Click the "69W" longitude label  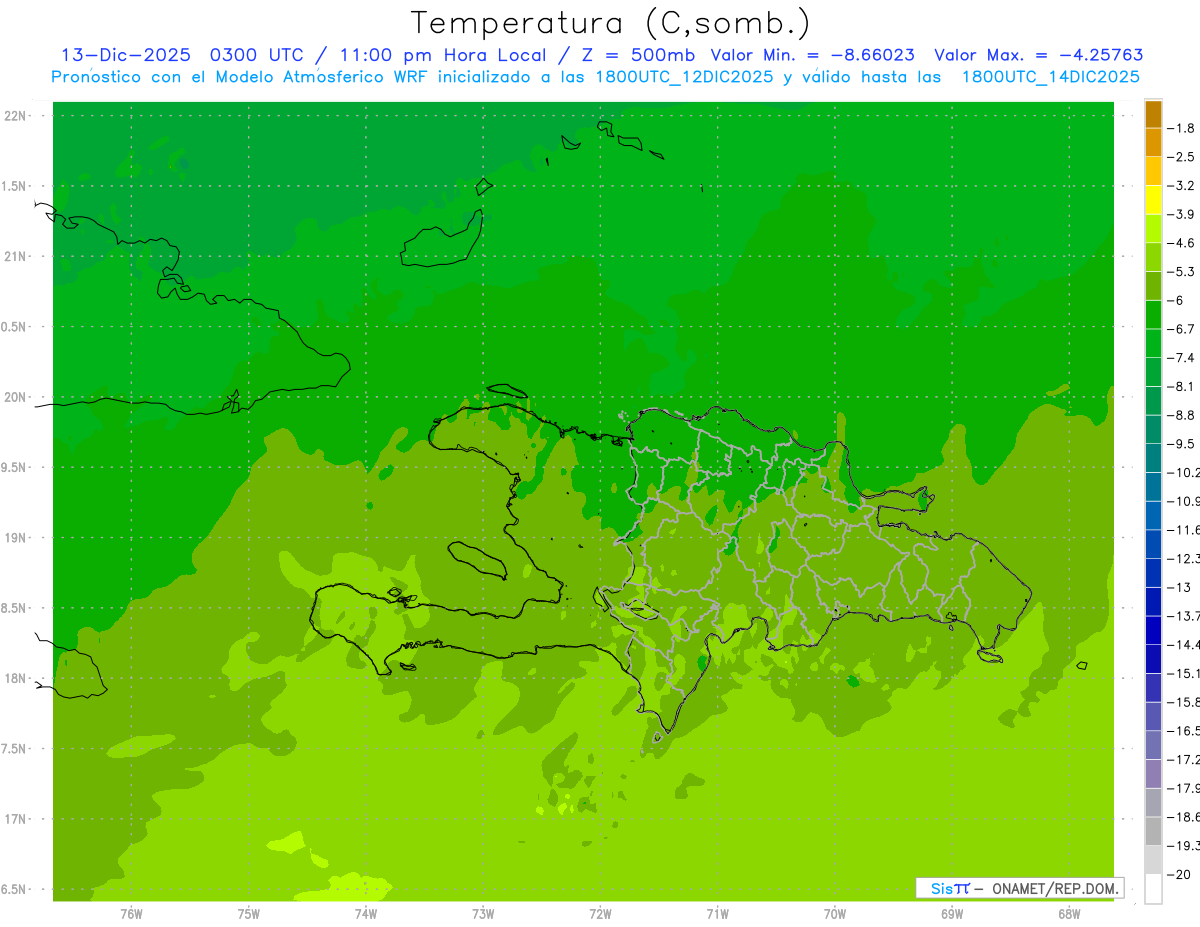(952, 914)
